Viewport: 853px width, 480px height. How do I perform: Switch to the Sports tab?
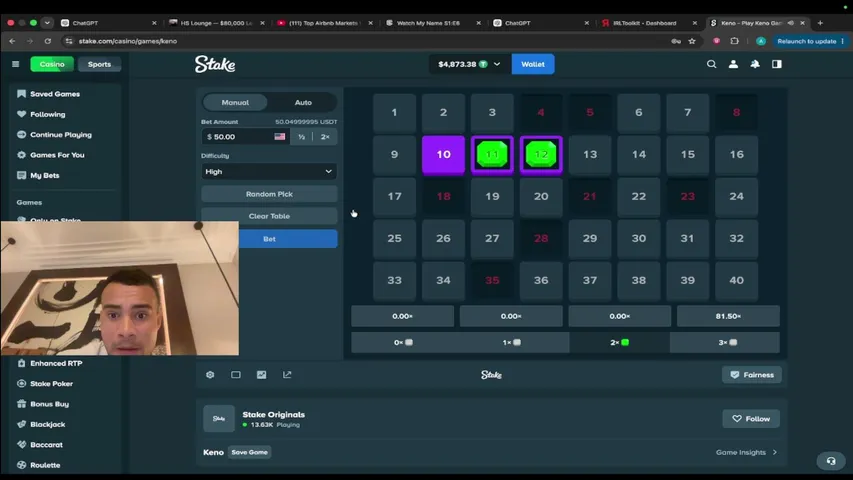100,64
